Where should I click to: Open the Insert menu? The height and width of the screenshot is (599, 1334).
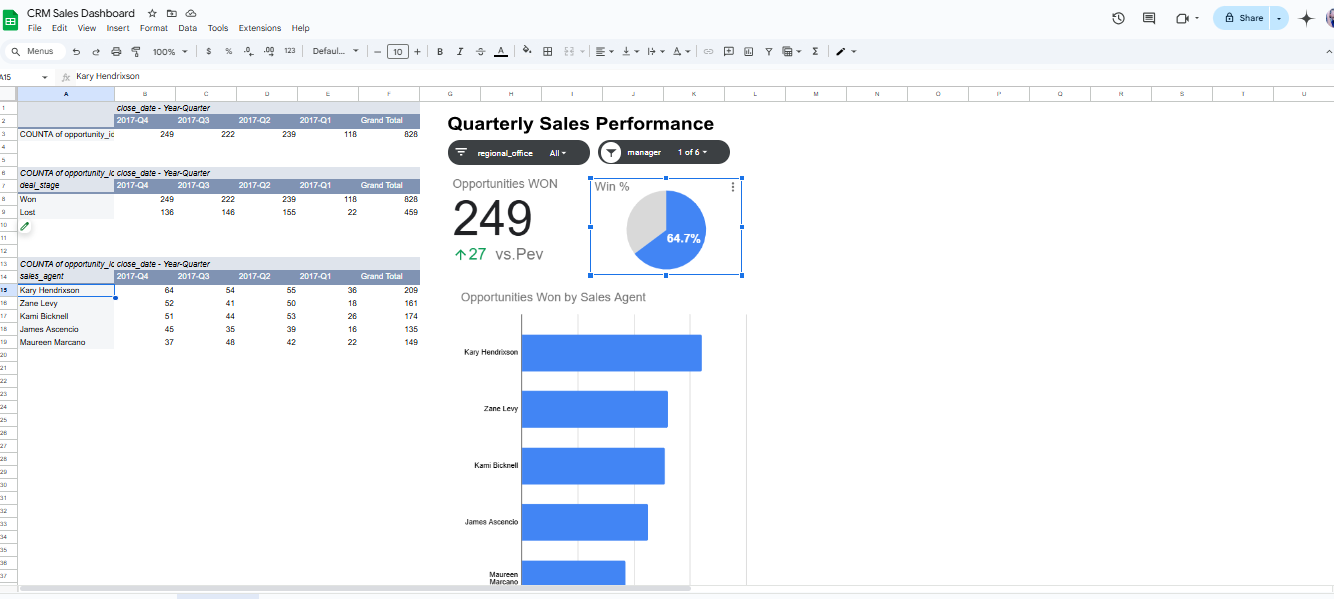tap(118, 28)
